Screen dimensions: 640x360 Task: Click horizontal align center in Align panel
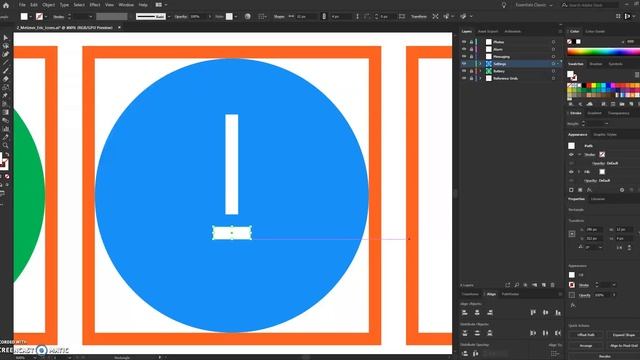pyautogui.click(x=477, y=313)
